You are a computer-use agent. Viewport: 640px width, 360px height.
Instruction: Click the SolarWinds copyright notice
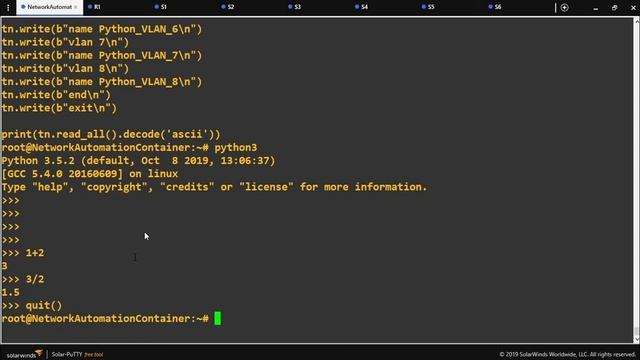[x=567, y=354]
